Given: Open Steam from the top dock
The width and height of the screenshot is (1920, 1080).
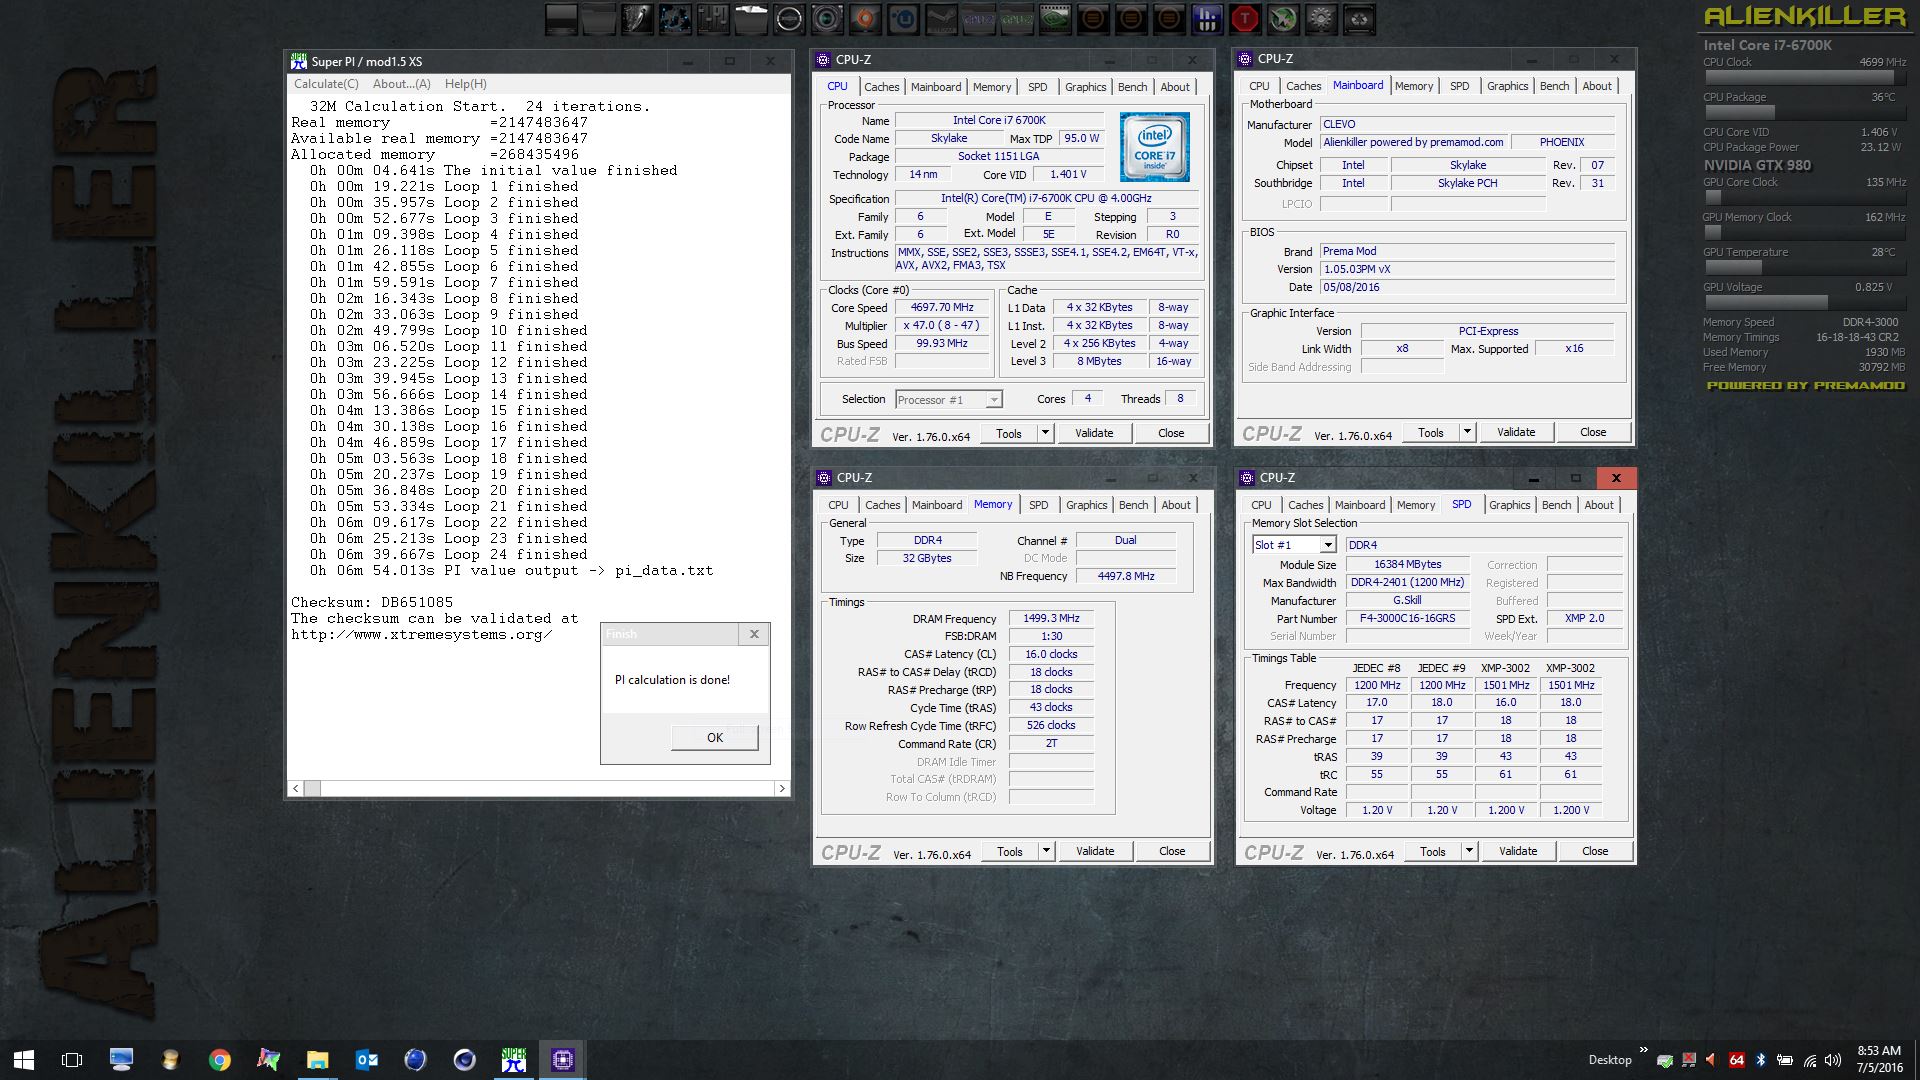Looking at the screenshot, I should (x=942, y=19).
